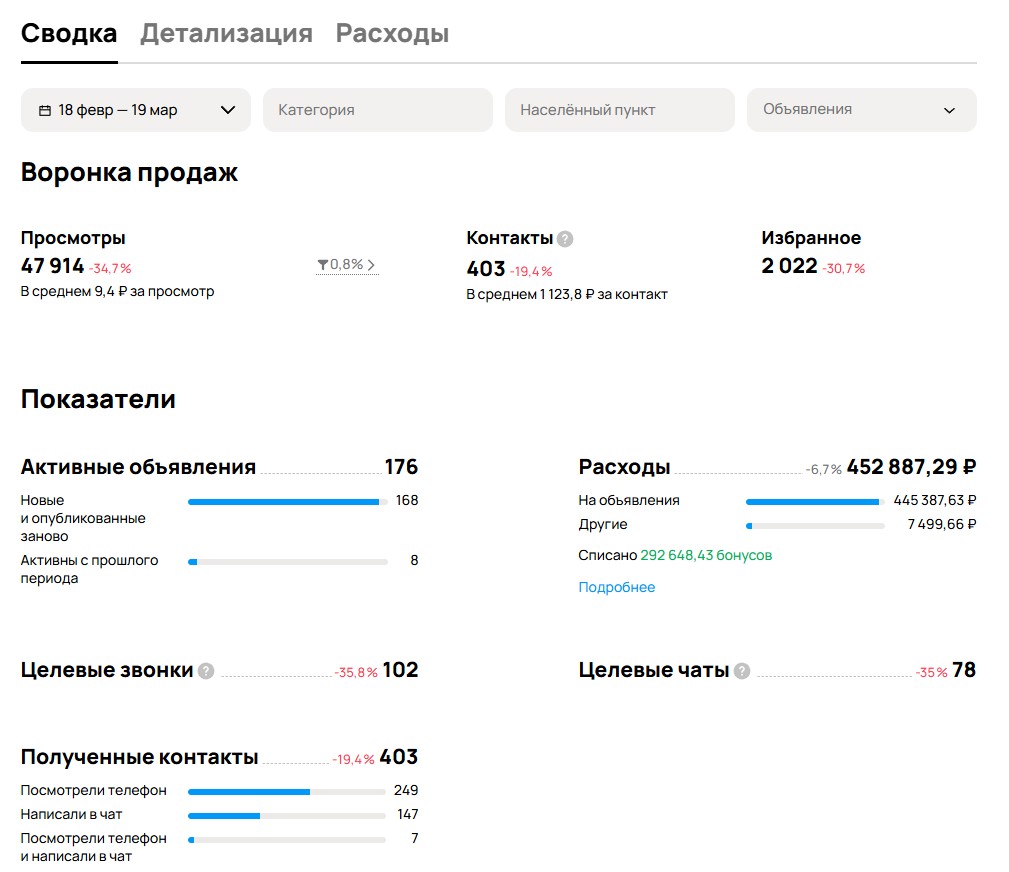Viewport: 1009px width, 872px height.
Task: Click the Активные объявления total 176
Action: (402, 467)
